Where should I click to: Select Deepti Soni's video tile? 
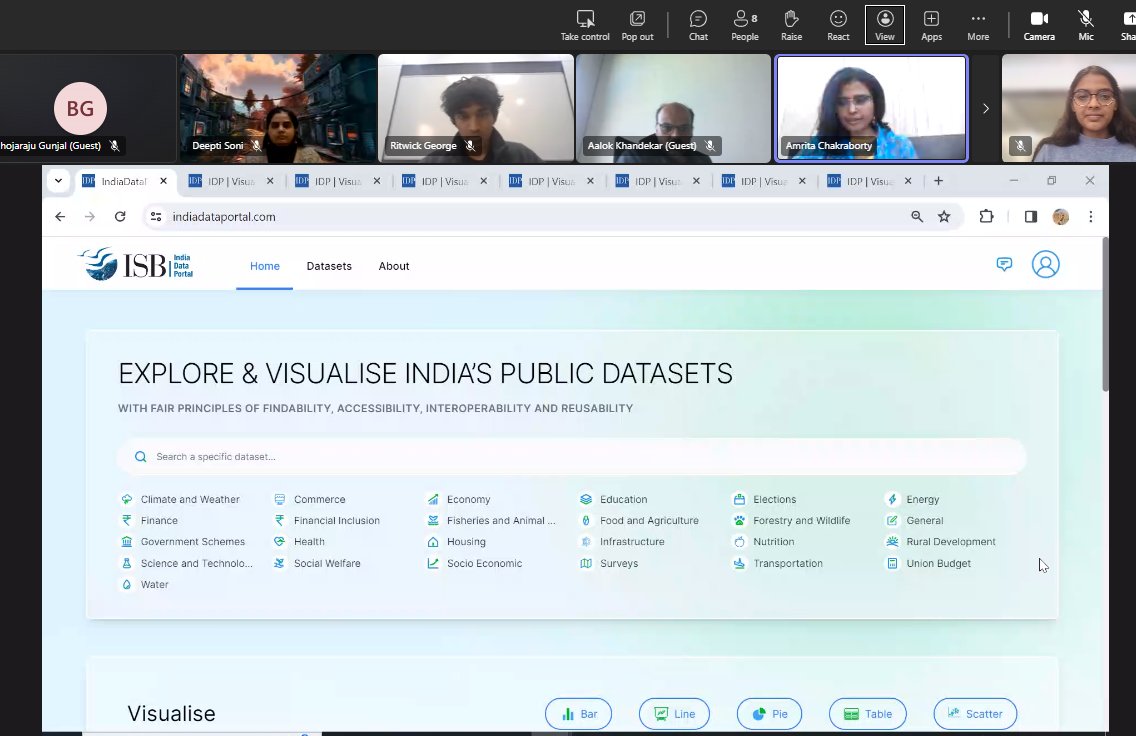pyautogui.click(x=278, y=109)
